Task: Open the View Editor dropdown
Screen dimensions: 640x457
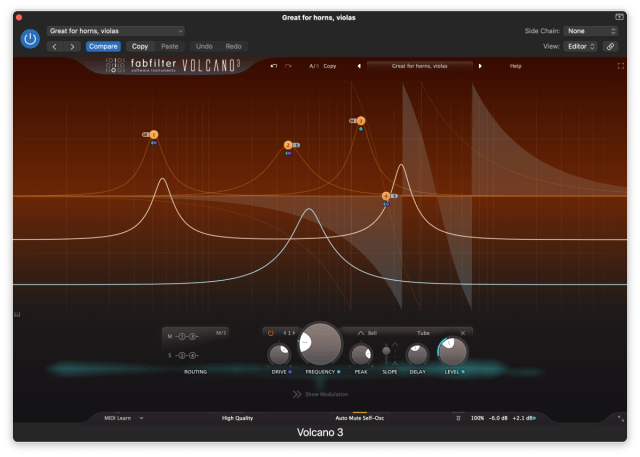Action: [x=581, y=47]
